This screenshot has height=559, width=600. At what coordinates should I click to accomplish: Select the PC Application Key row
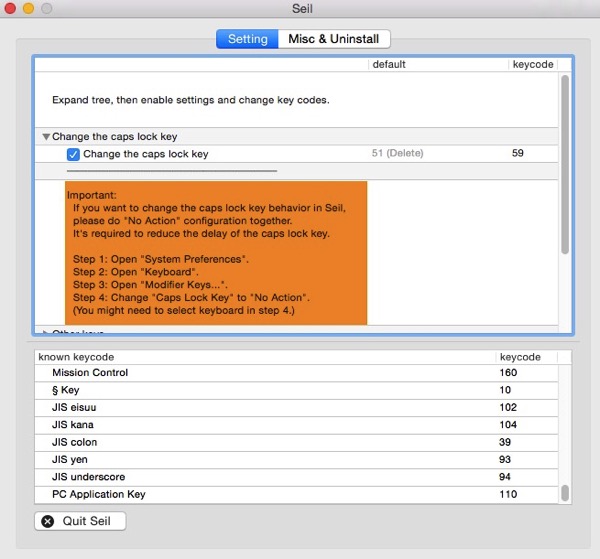pyautogui.click(x=296, y=494)
